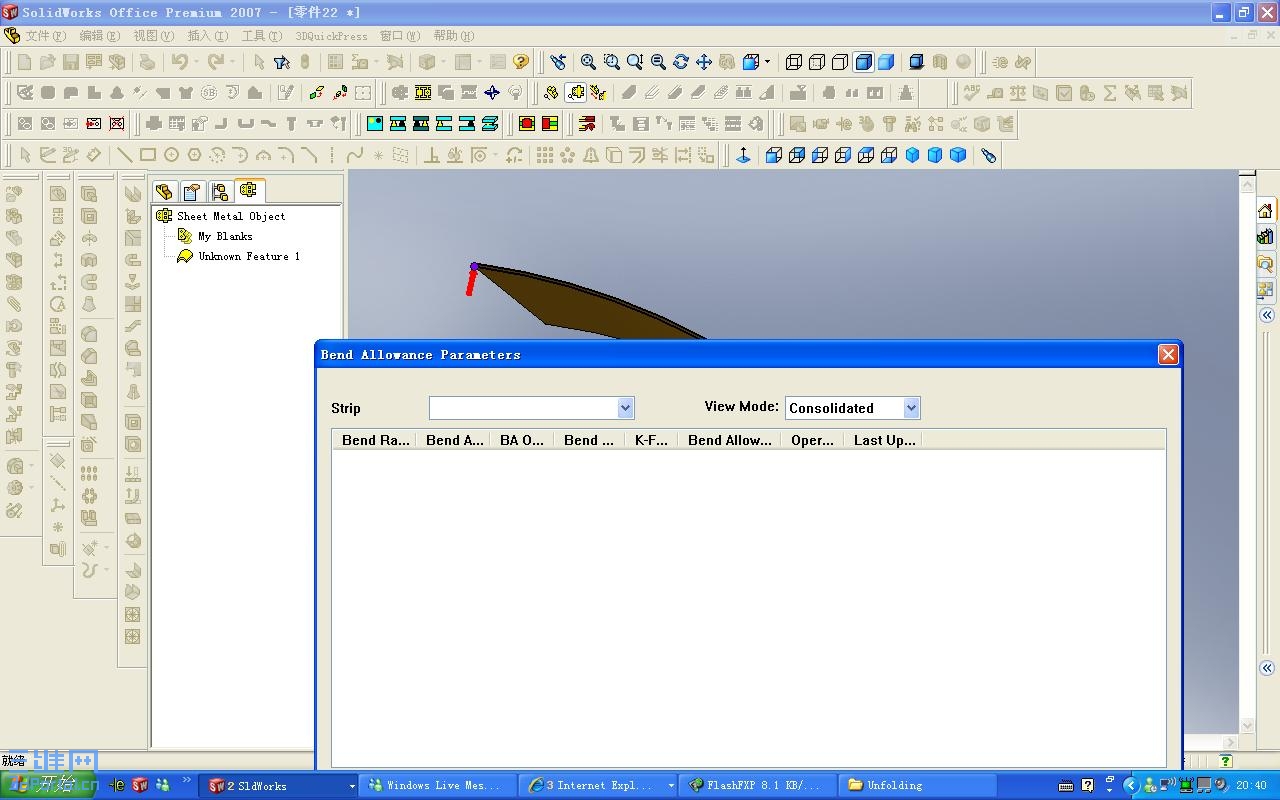1280x800 pixels.
Task: Open the 插入(I) menu
Action: [x=207, y=36]
